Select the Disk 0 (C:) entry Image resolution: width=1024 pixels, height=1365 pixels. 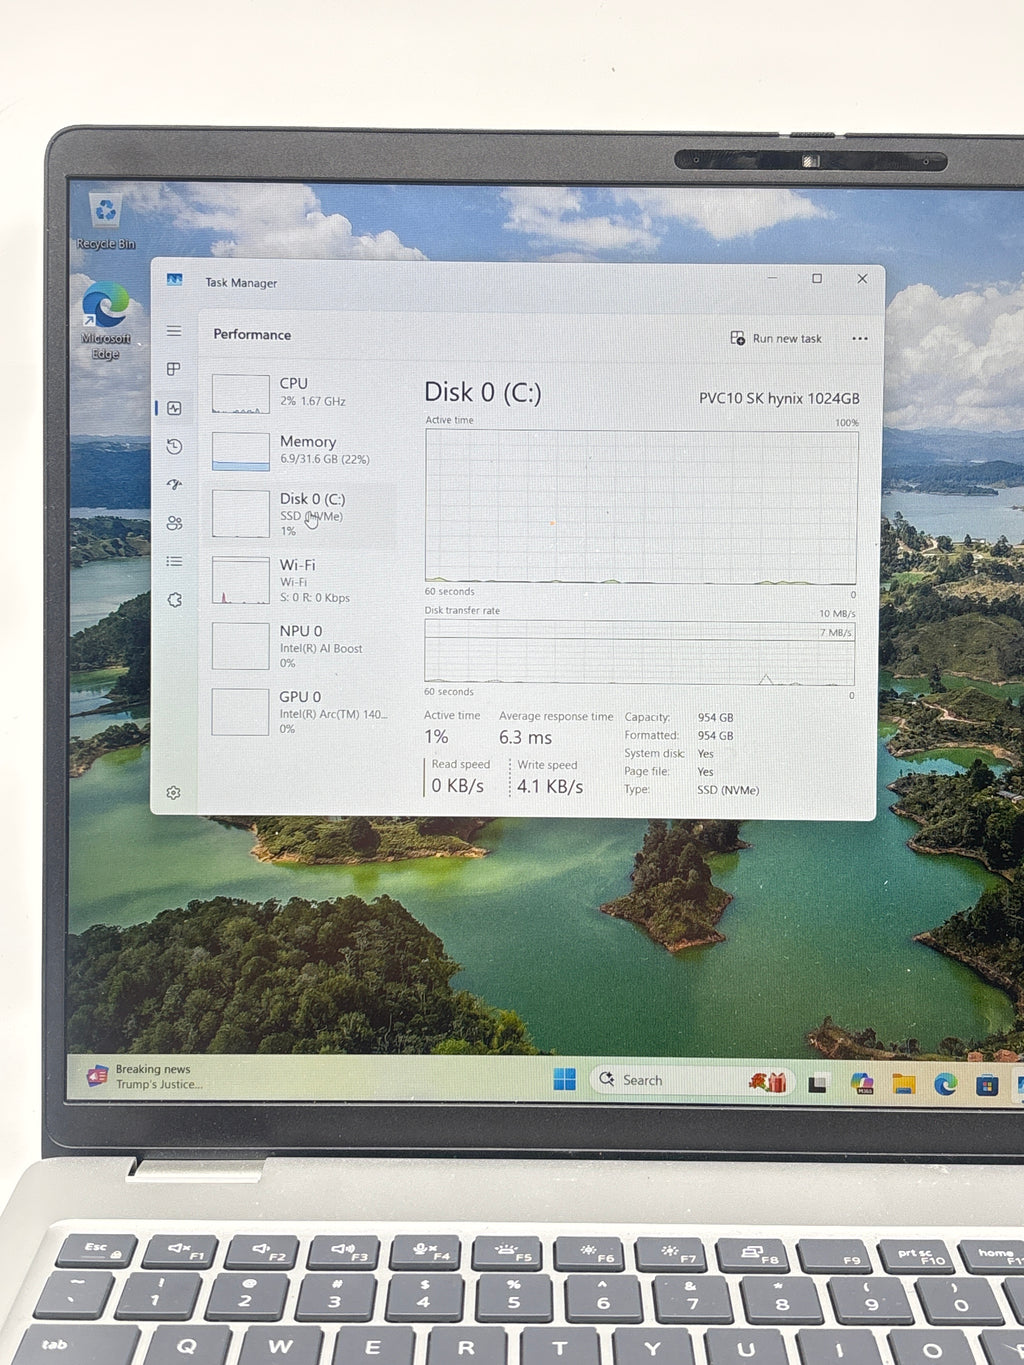pyautogui.click(x=302, y=514)
